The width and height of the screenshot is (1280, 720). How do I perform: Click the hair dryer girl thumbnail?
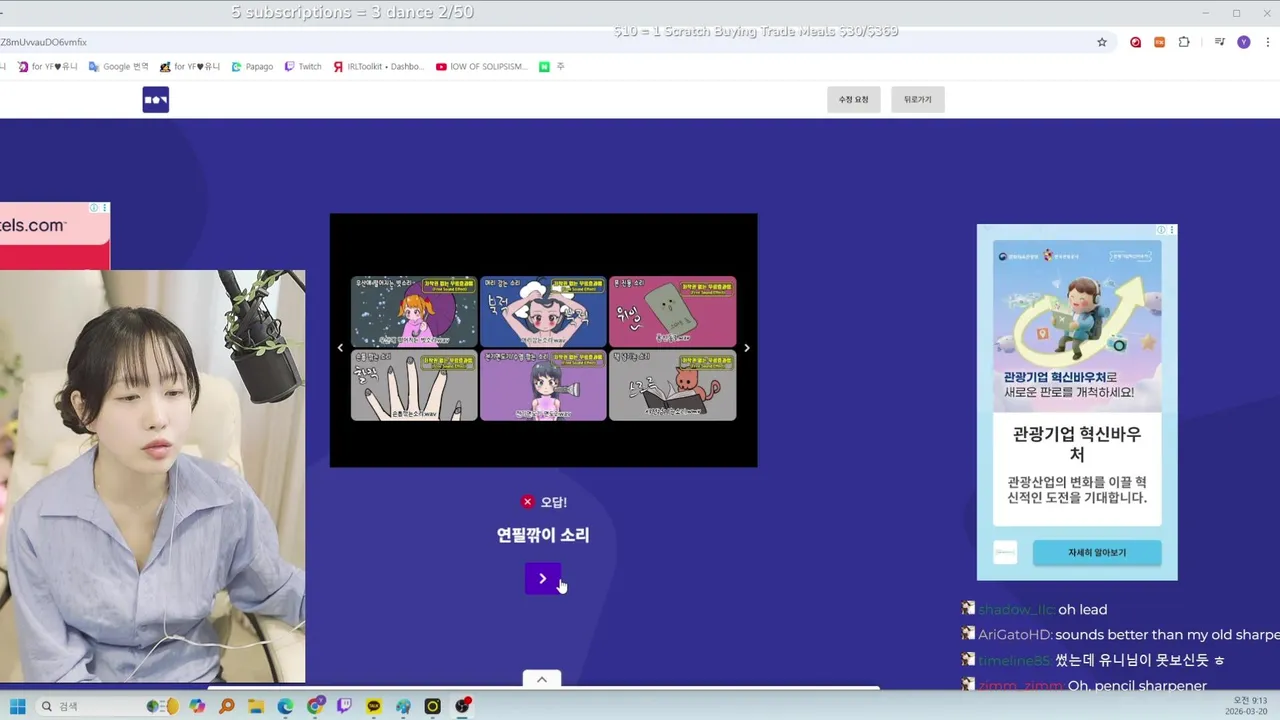[x=543, y=385]
